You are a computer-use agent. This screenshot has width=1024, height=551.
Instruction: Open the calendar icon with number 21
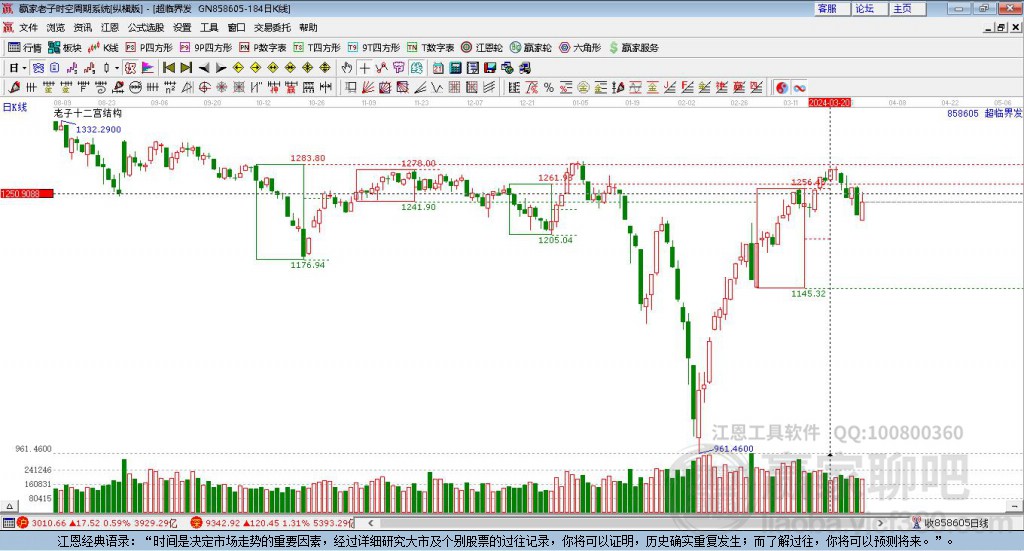coord(438,68)
